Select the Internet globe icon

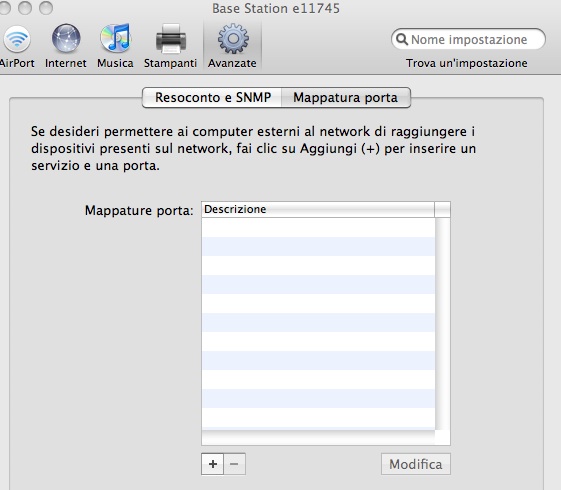[66, 38]
